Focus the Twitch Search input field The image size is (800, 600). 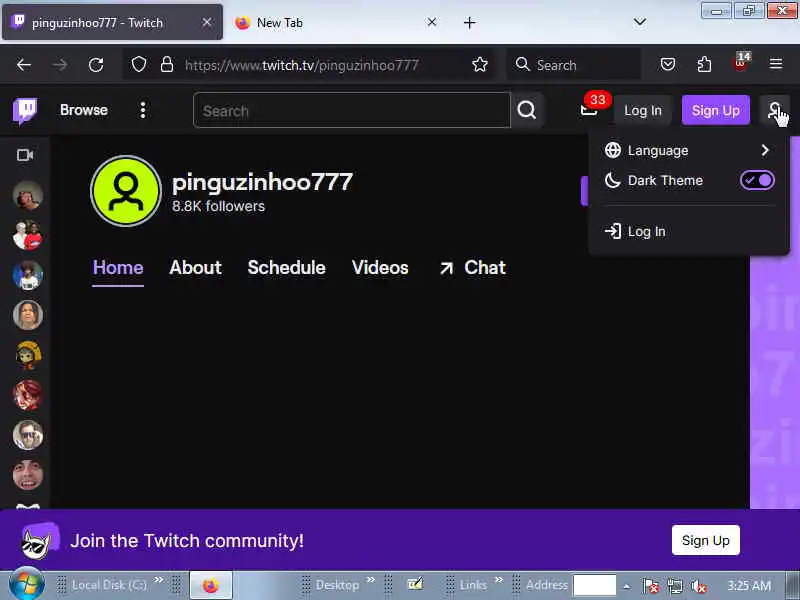352,110
